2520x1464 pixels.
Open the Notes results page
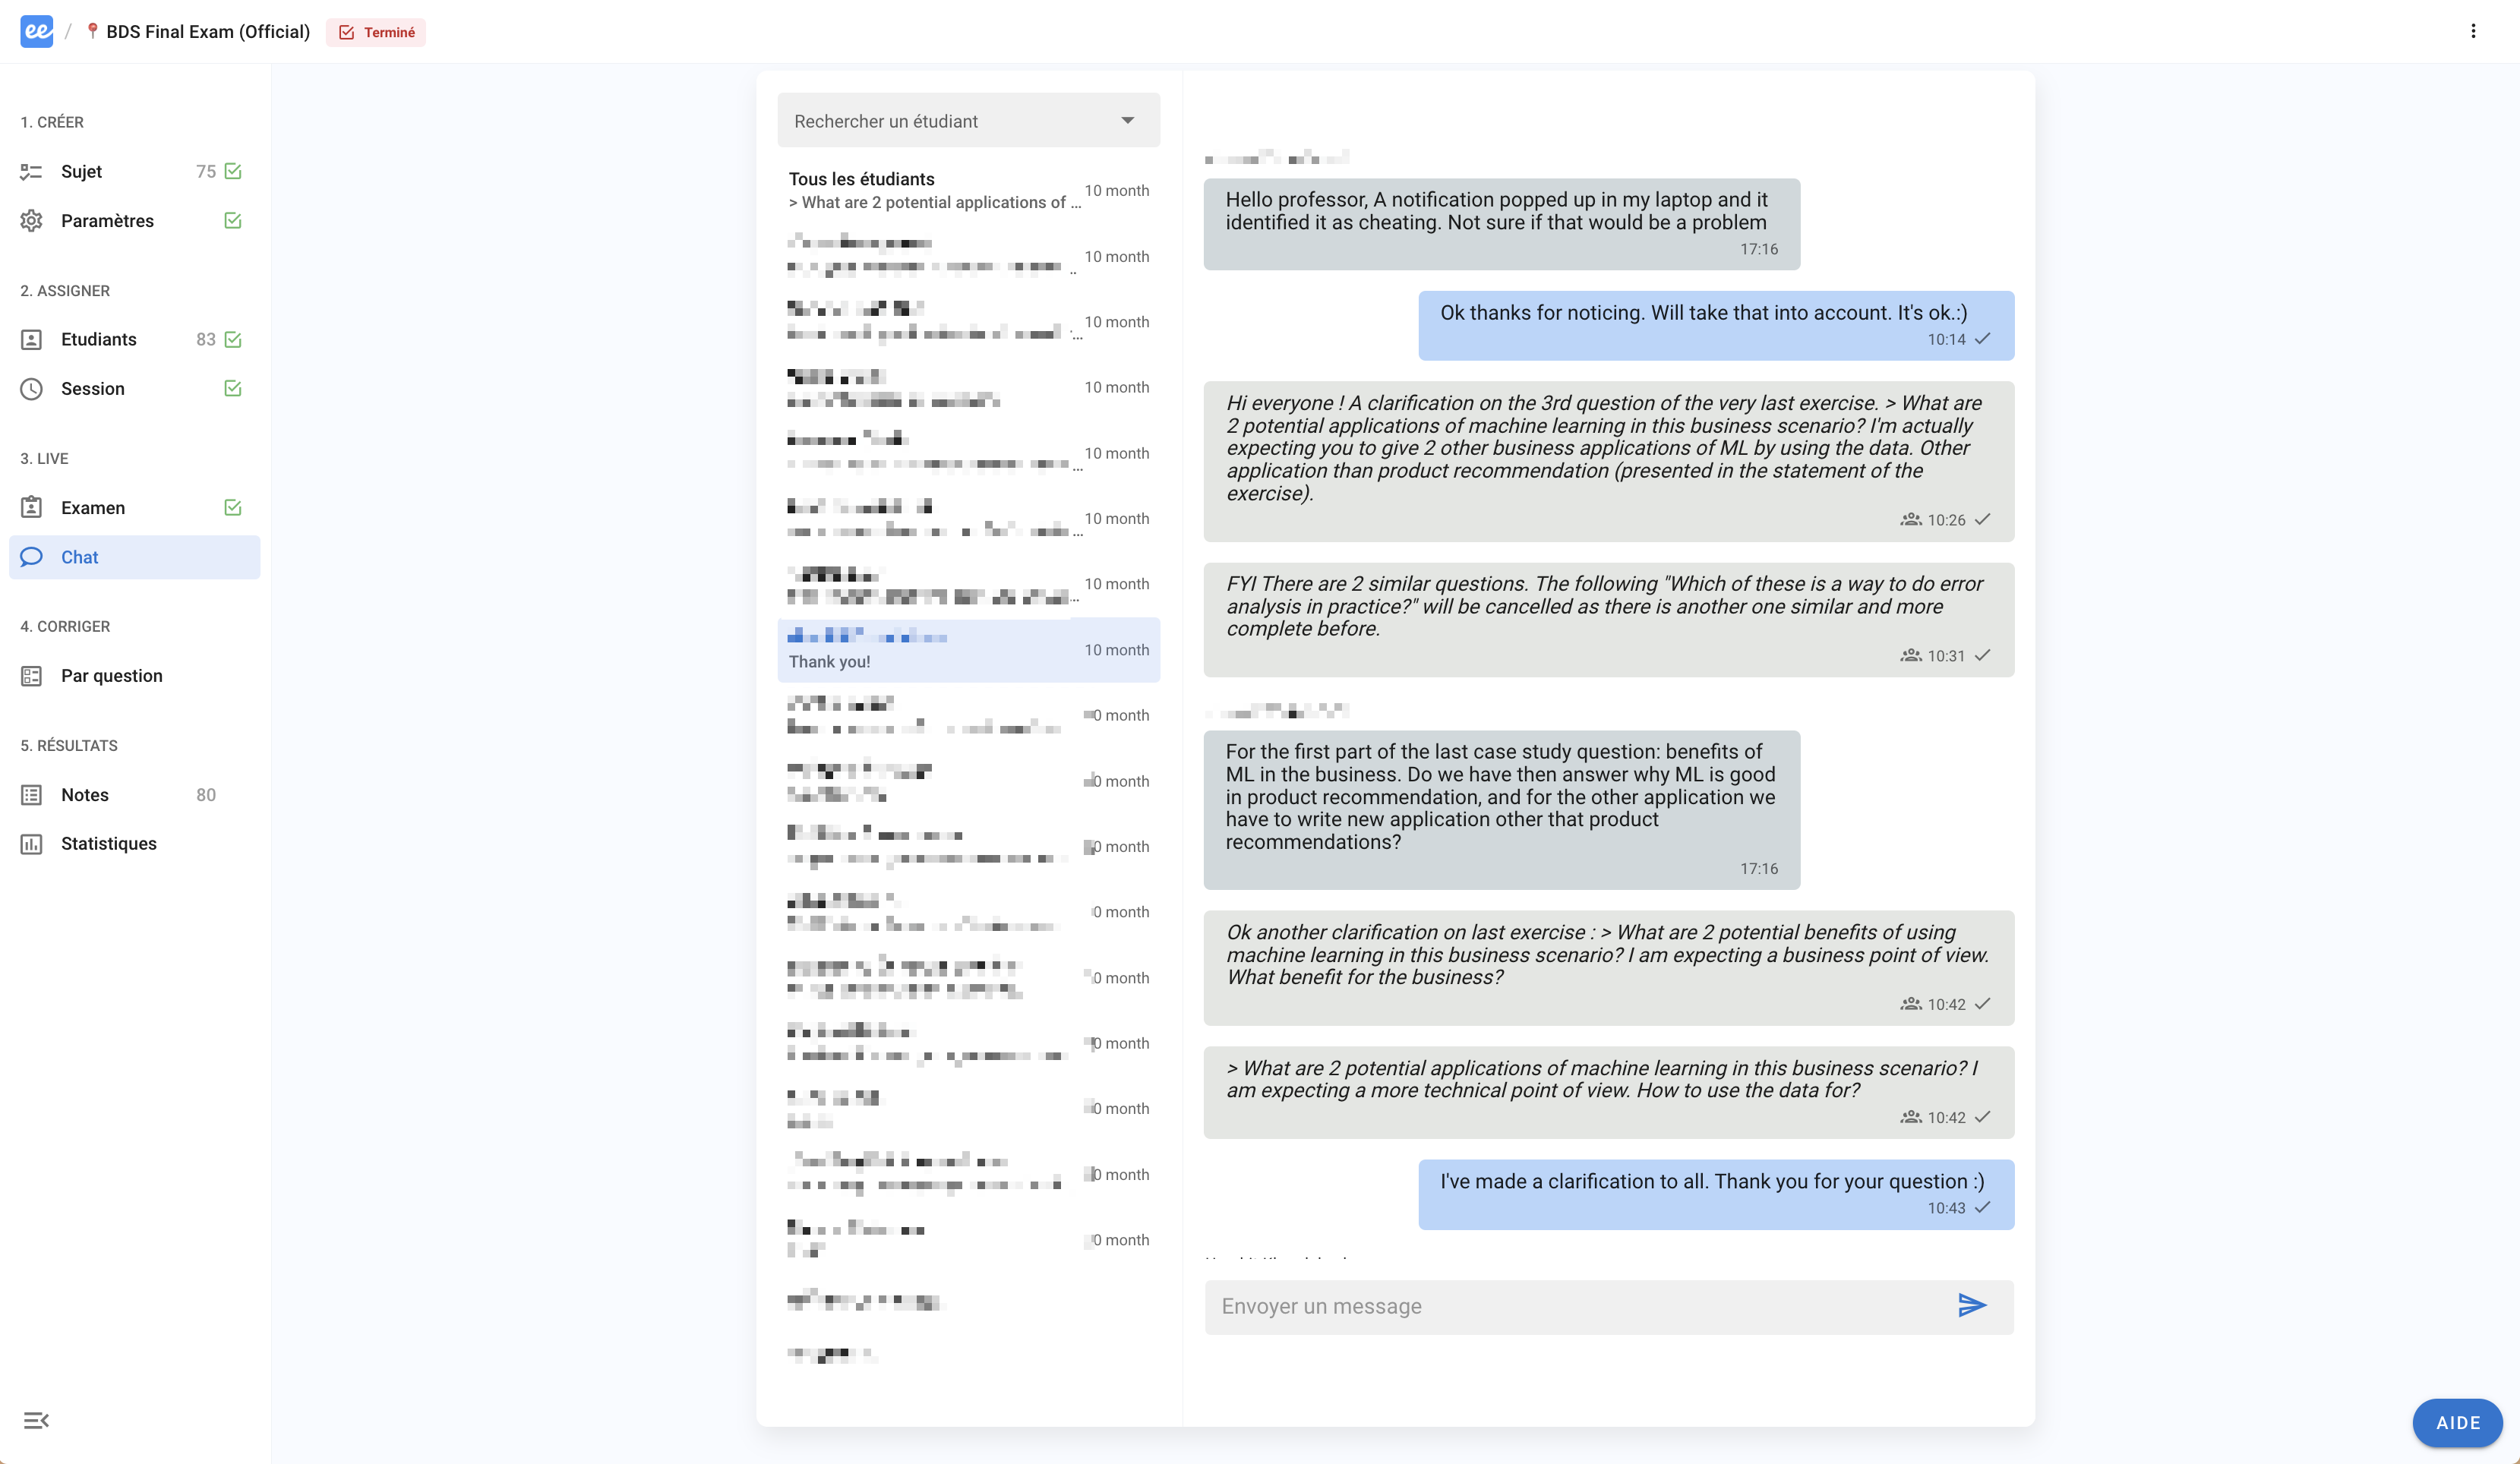click(84, 795)
